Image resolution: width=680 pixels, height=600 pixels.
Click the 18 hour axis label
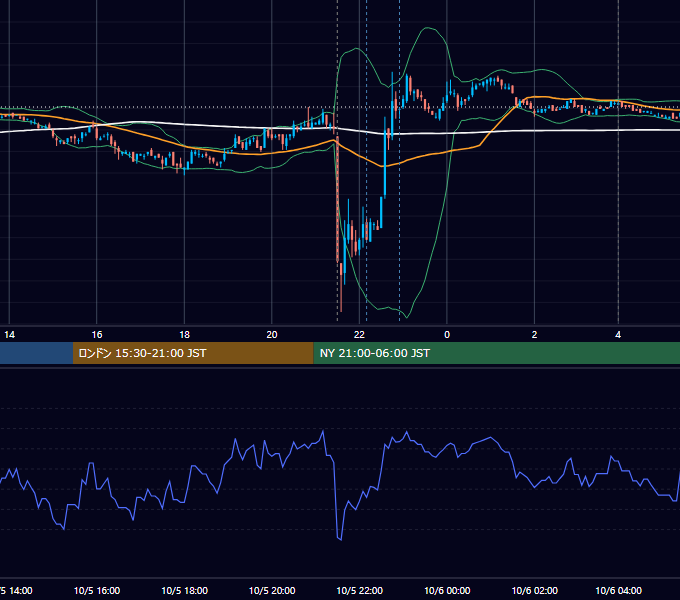[x=184, y=335]
